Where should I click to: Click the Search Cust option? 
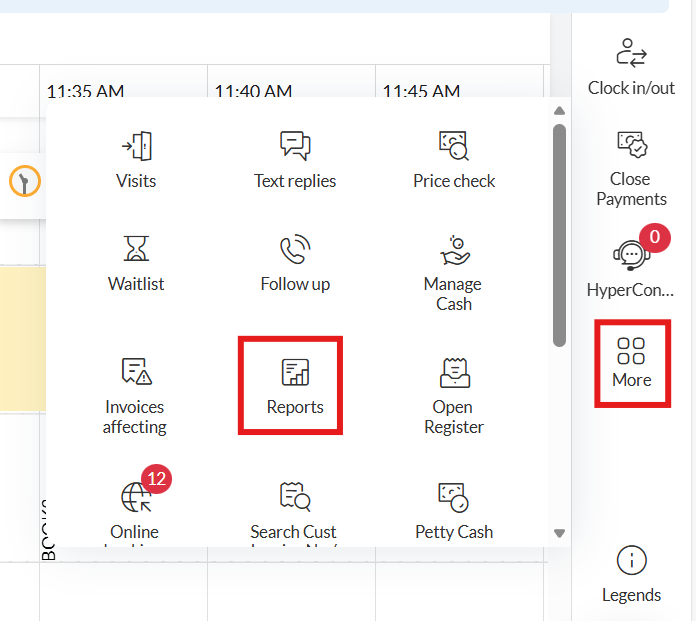tap(295, 508)
